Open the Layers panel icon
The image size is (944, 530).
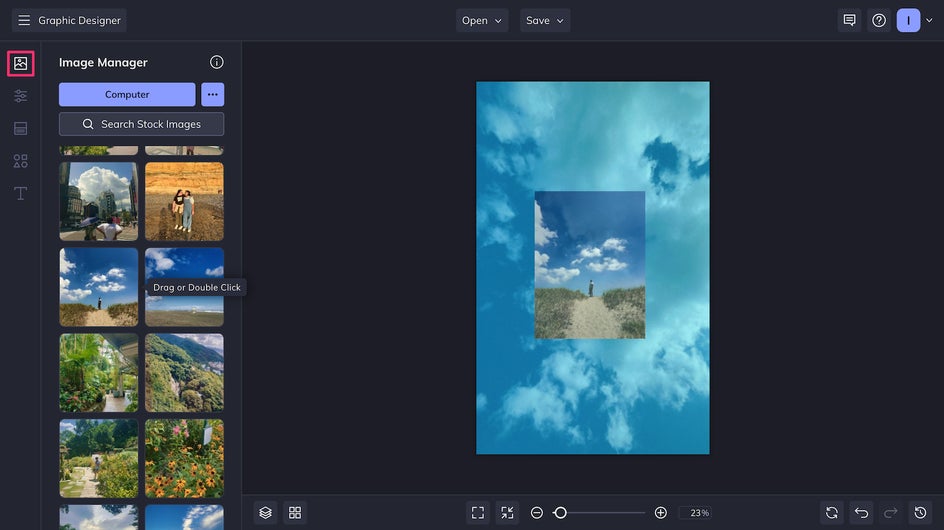(x=266, y=513)
